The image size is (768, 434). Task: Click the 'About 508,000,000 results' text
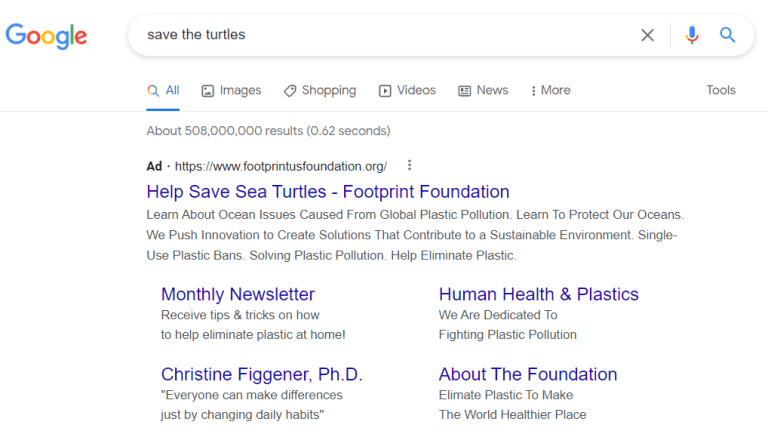(x=268, y=131)
